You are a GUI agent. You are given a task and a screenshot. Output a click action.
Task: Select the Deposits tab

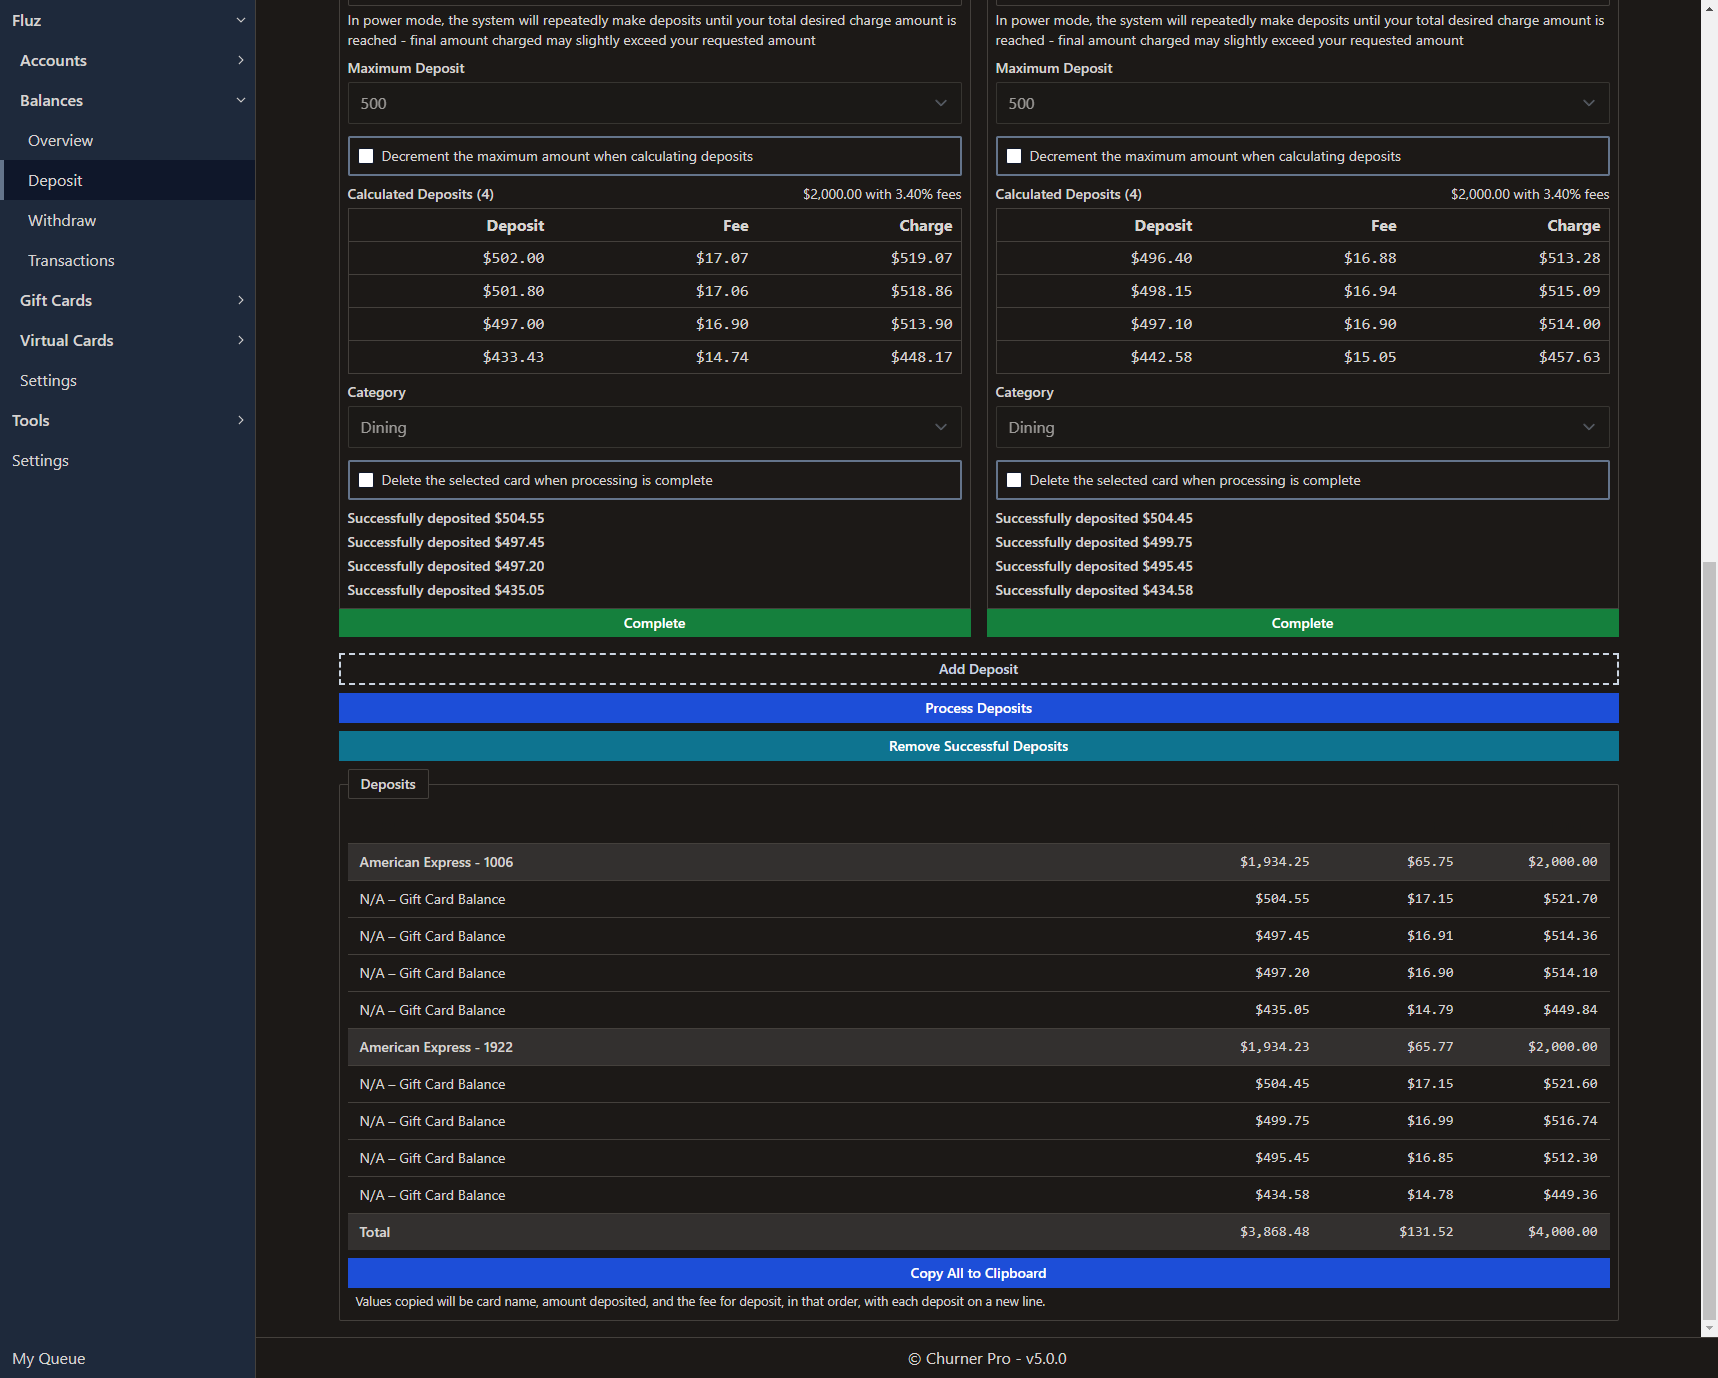[x=388, y=784]
